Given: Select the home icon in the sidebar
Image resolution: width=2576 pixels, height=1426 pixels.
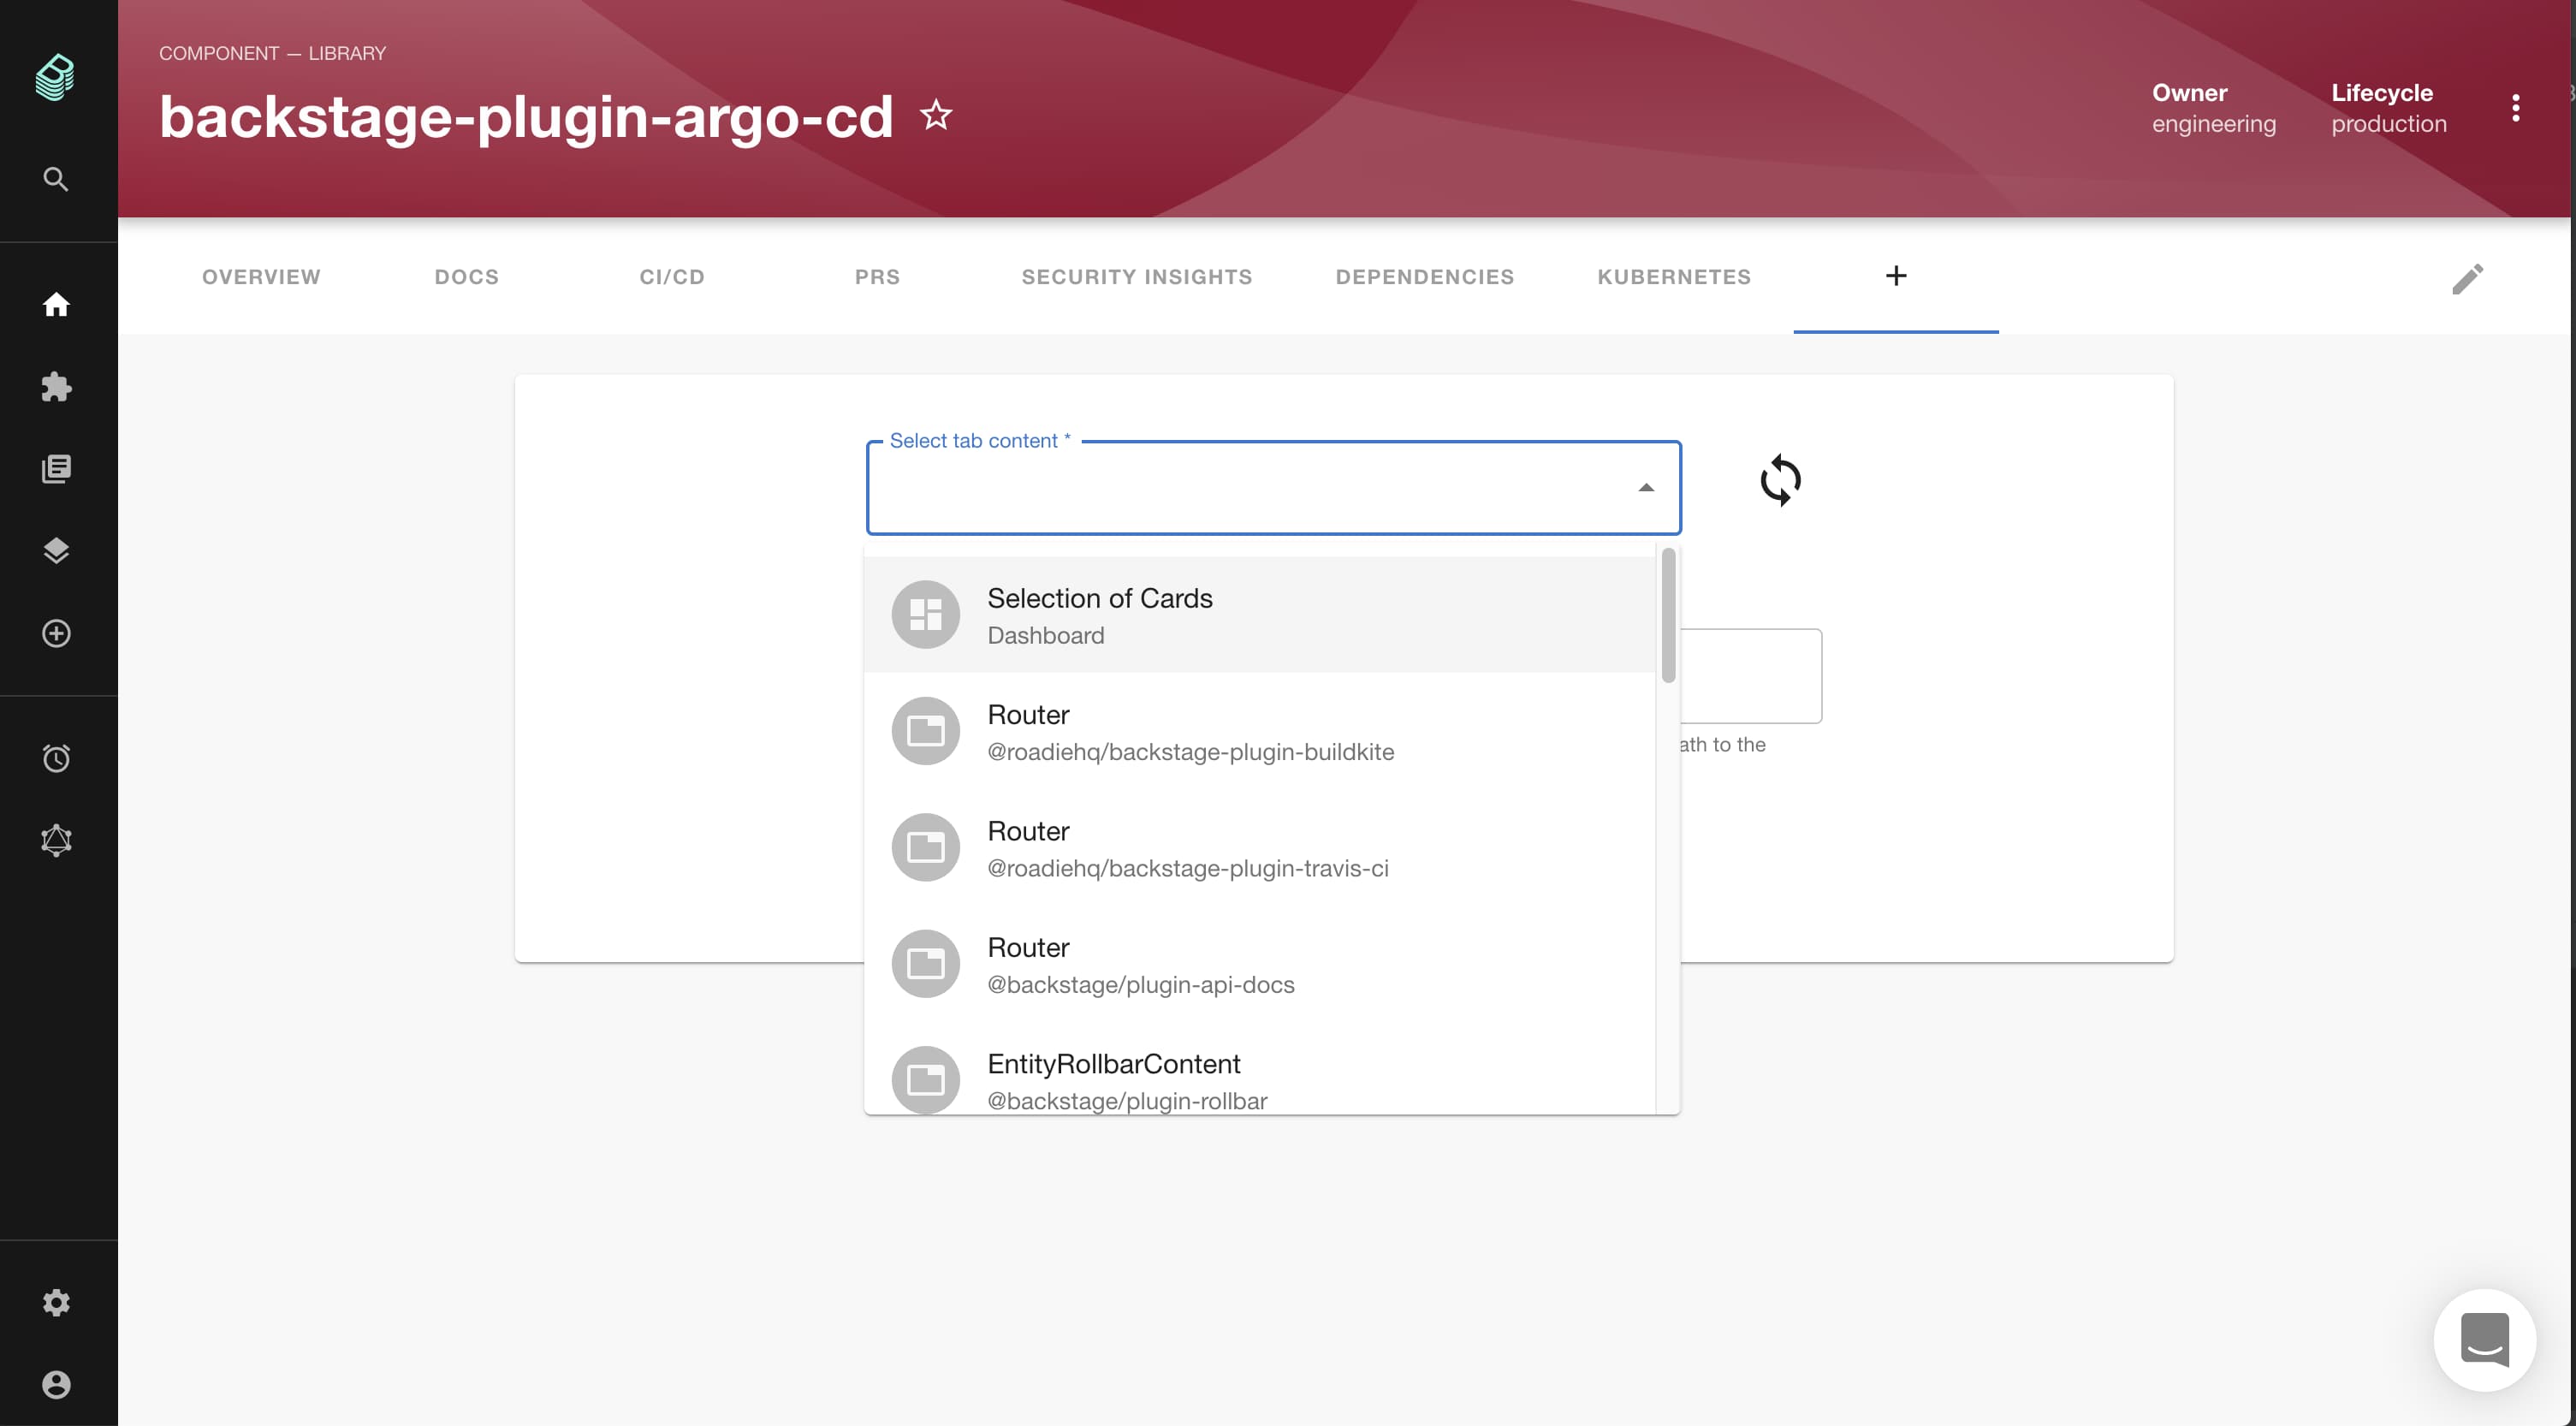Looking at the screenshot, I should click(x=56, y=305).
